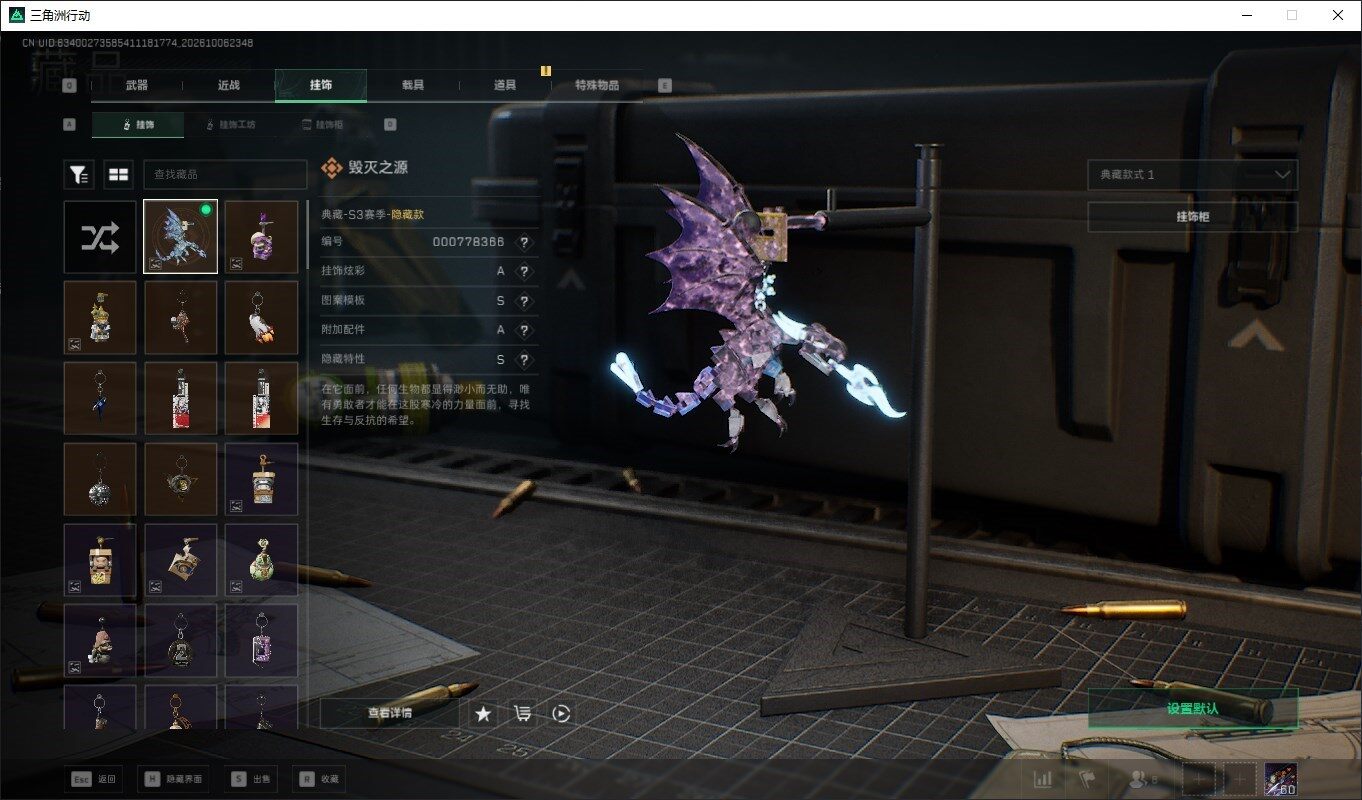Viewport: 1362px width, 800px height.
Task: Click the 返回 back button
Action: tap(96, 779)
